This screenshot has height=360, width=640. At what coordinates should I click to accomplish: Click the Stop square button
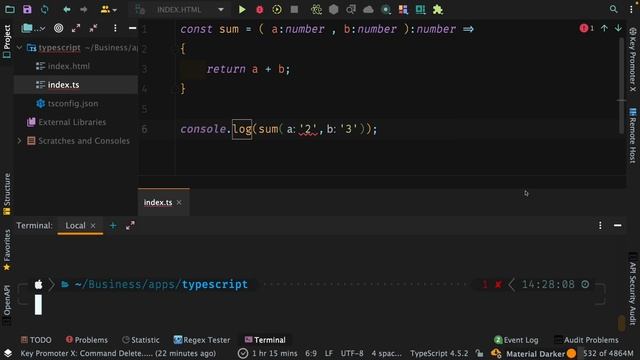(294, 9)
